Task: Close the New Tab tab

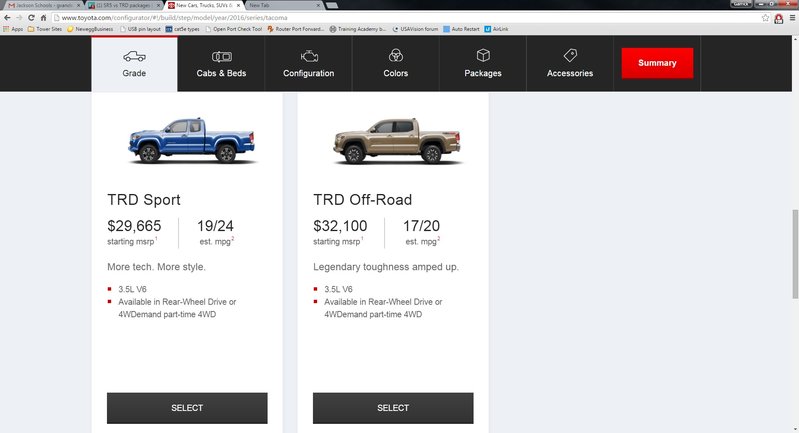Action: (318, 5)
